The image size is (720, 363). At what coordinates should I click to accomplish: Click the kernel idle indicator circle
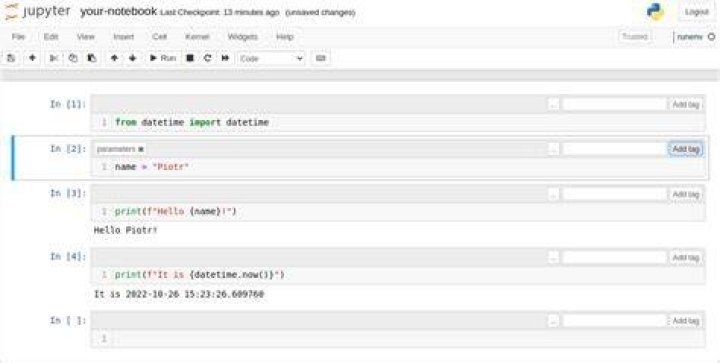click(711, 37)
